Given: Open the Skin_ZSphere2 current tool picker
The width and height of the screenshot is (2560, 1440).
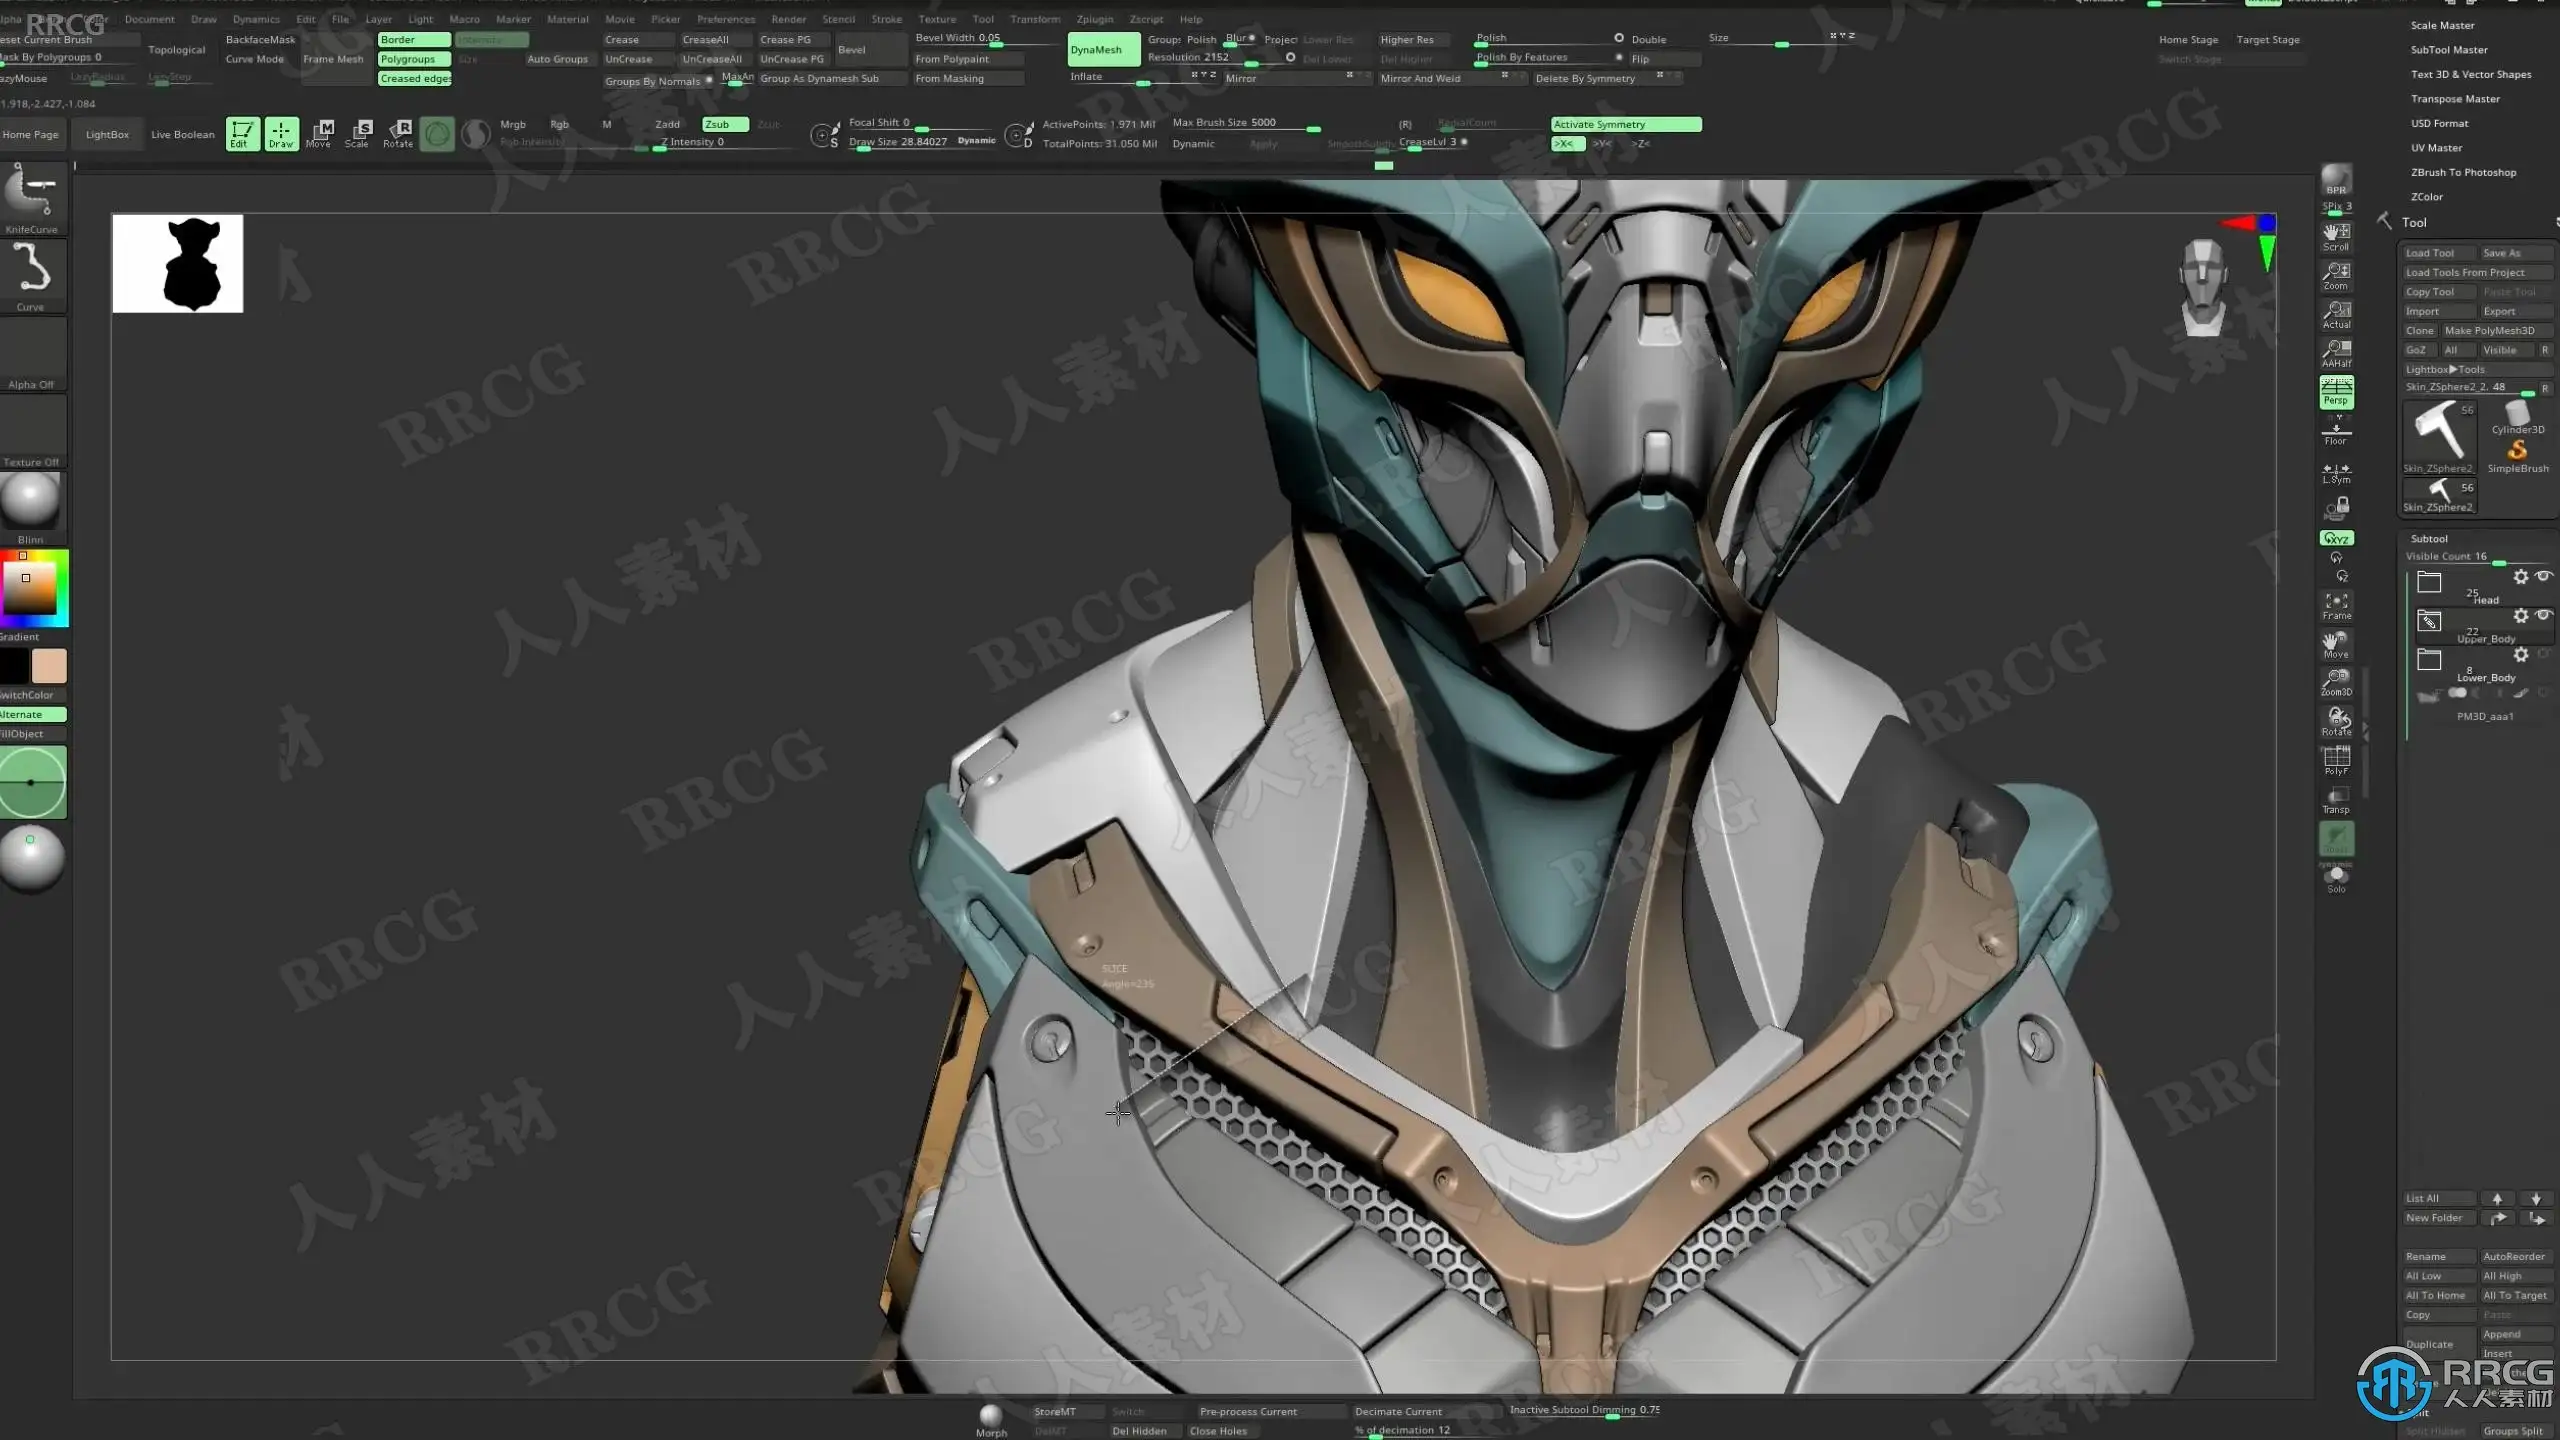Looking at the screenshot, I should 2438,437.
